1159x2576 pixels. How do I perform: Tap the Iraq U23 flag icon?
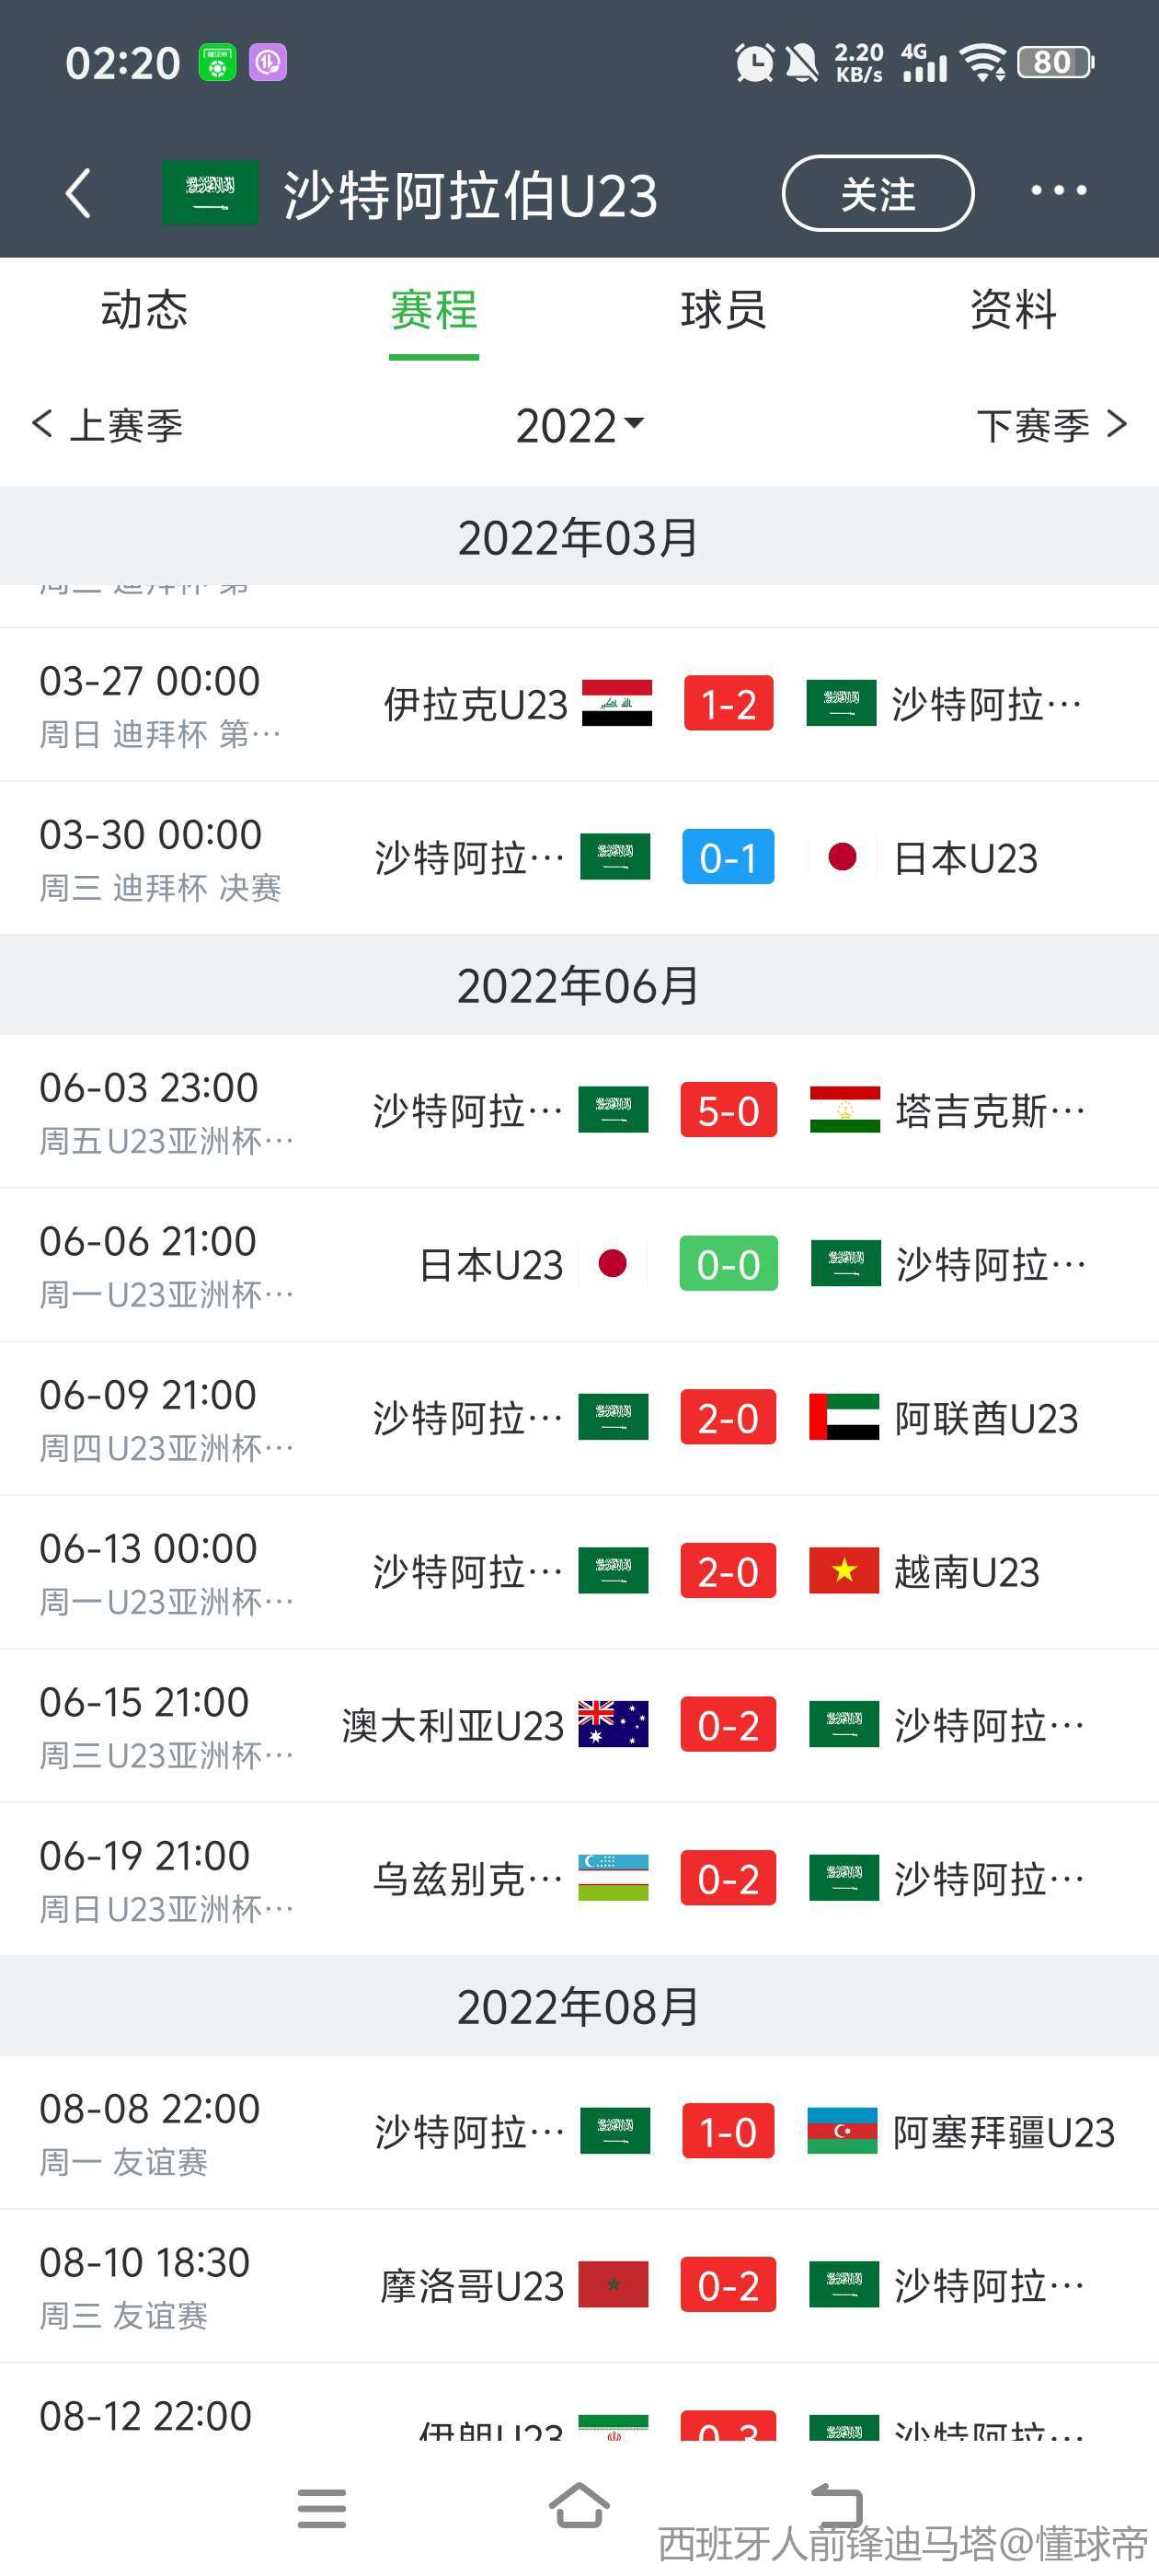tap(617, 703)
